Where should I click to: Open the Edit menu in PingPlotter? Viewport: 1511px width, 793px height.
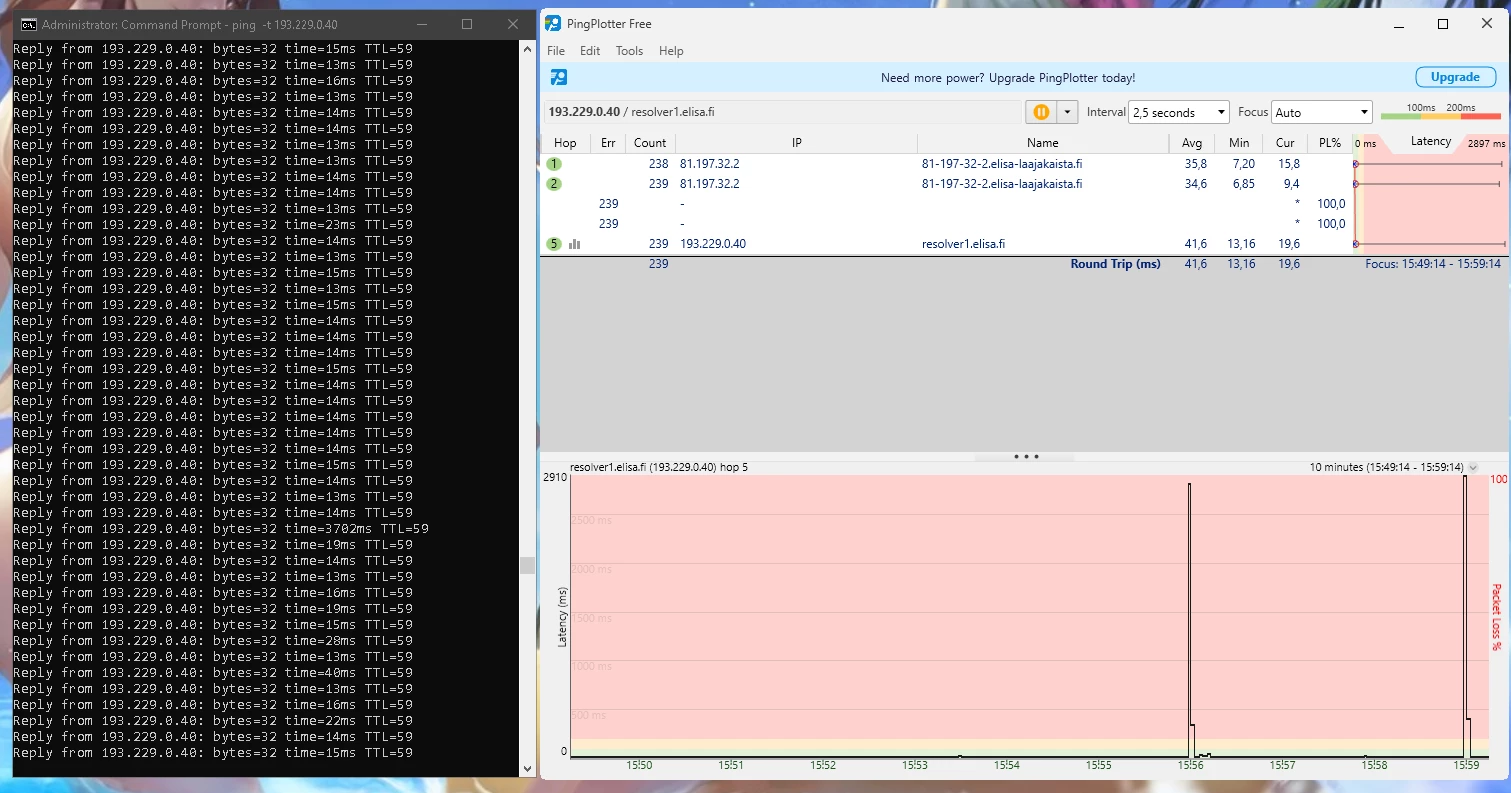click(x=590, y=51)
